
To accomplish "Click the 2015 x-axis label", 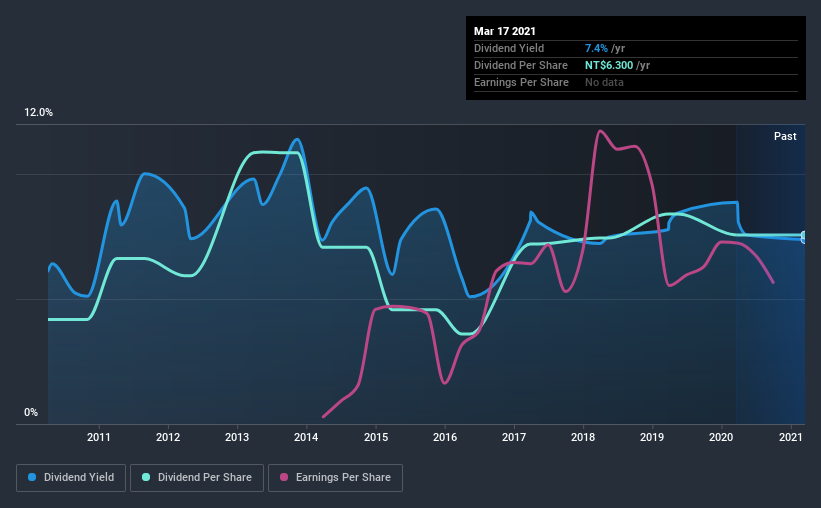I will (x=376, y=437).
